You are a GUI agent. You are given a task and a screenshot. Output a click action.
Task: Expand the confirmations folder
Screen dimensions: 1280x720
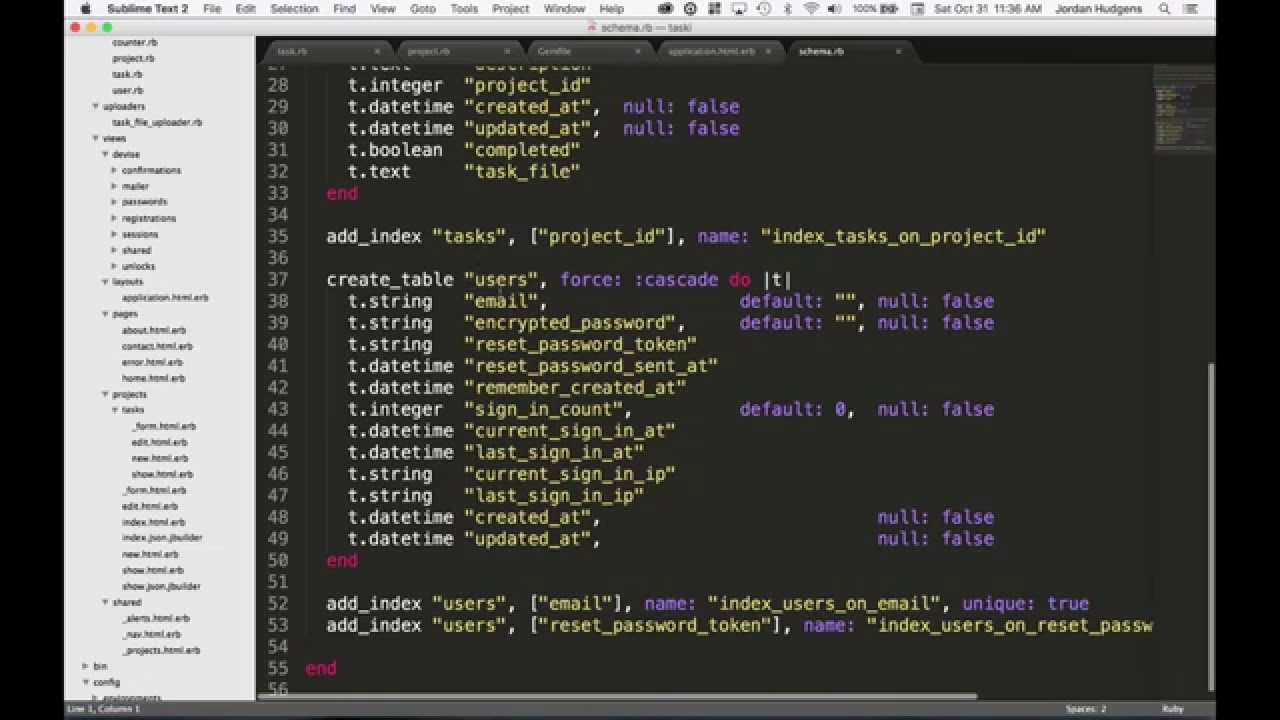tap(114, 170)
